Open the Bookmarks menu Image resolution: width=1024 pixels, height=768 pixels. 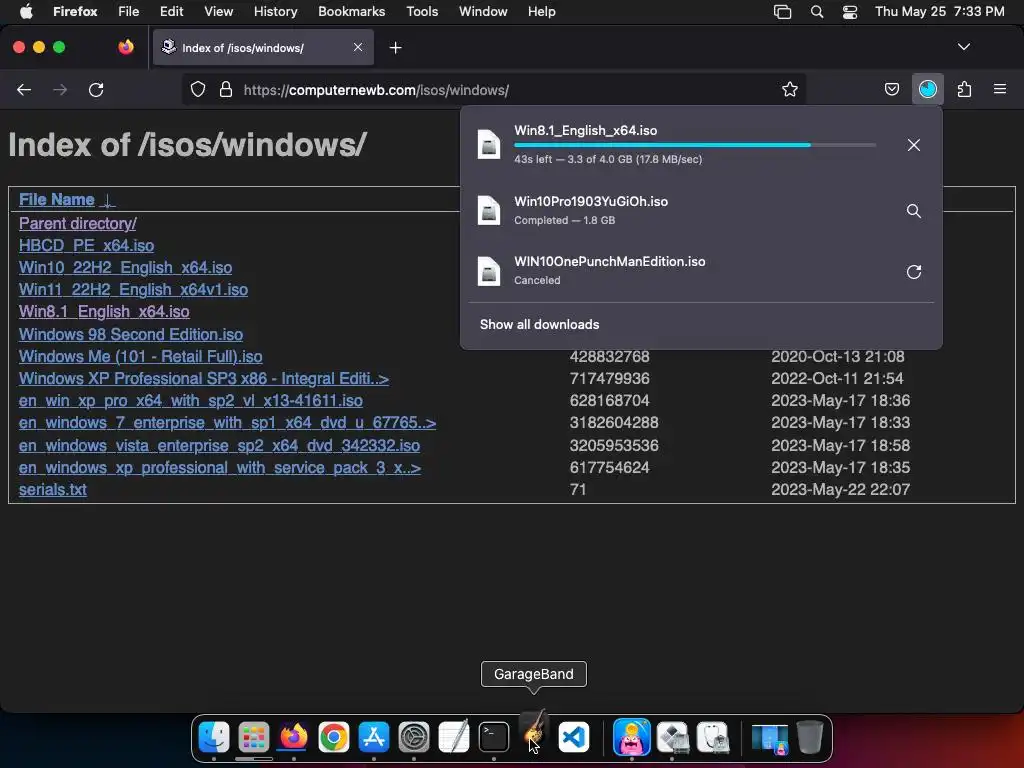(x=351, y=12)
